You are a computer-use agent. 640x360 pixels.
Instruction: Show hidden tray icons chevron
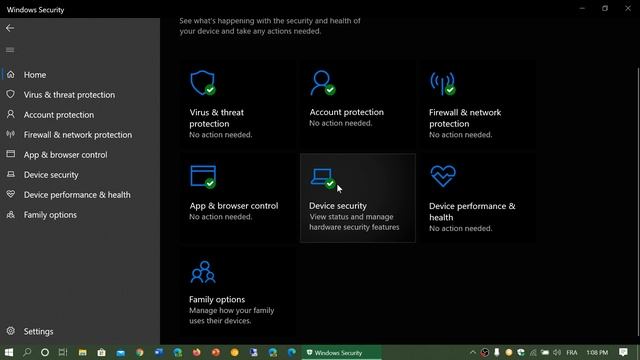[473, 352]
